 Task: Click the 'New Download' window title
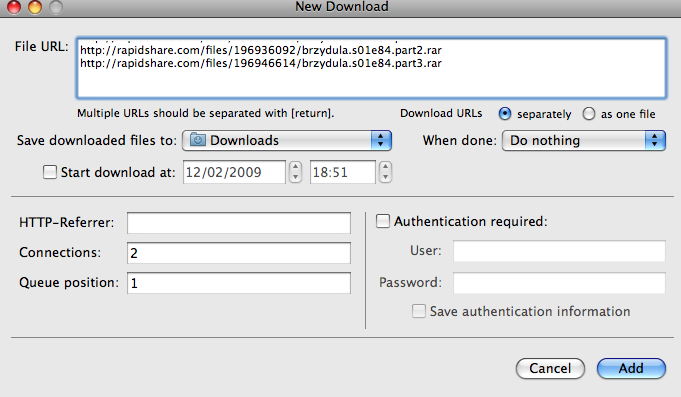pyautogui.click(x=342, y=7)
